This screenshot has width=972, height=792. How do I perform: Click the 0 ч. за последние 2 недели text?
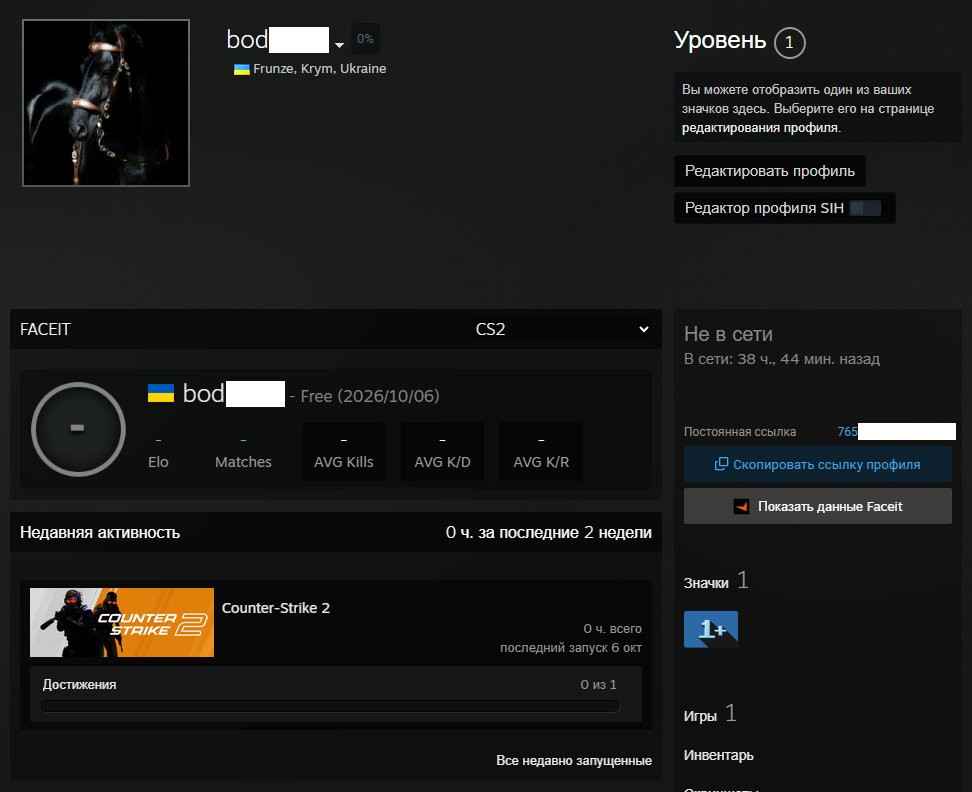tap(549, 532)
